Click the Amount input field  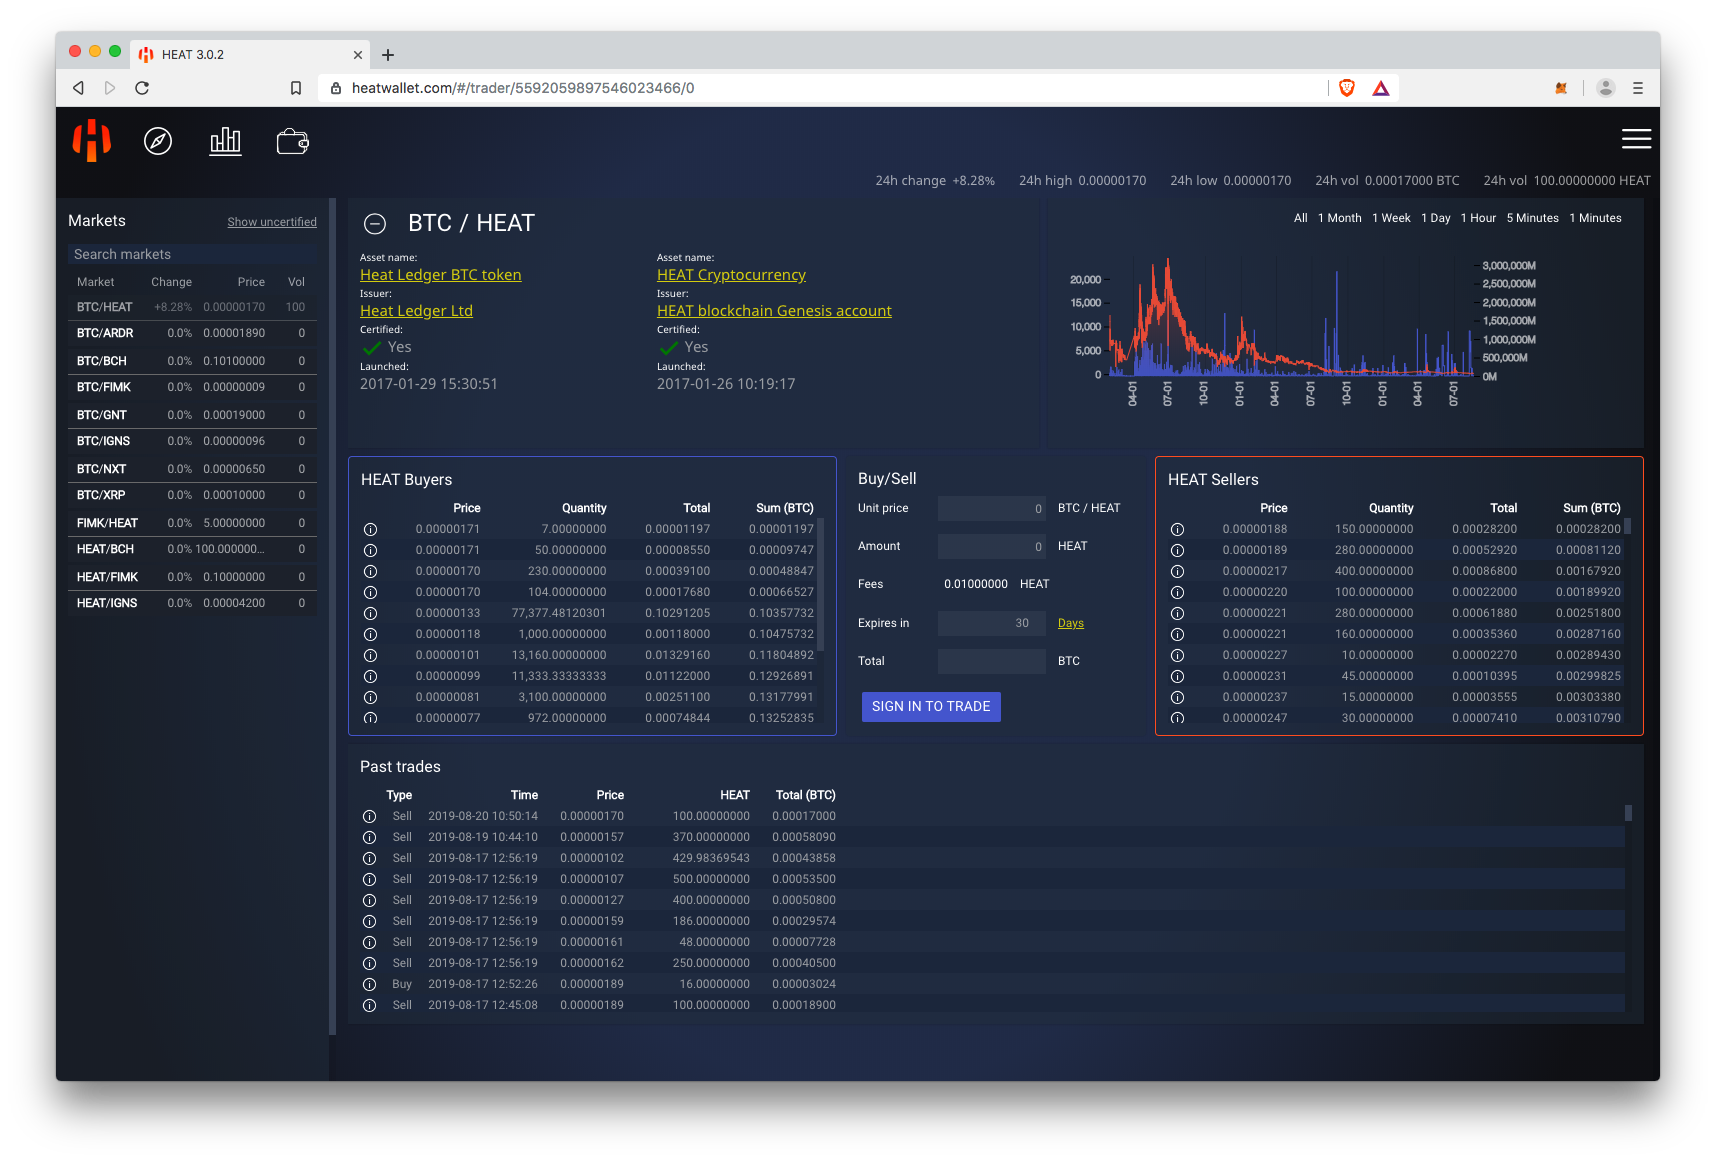tap(992, 546)
